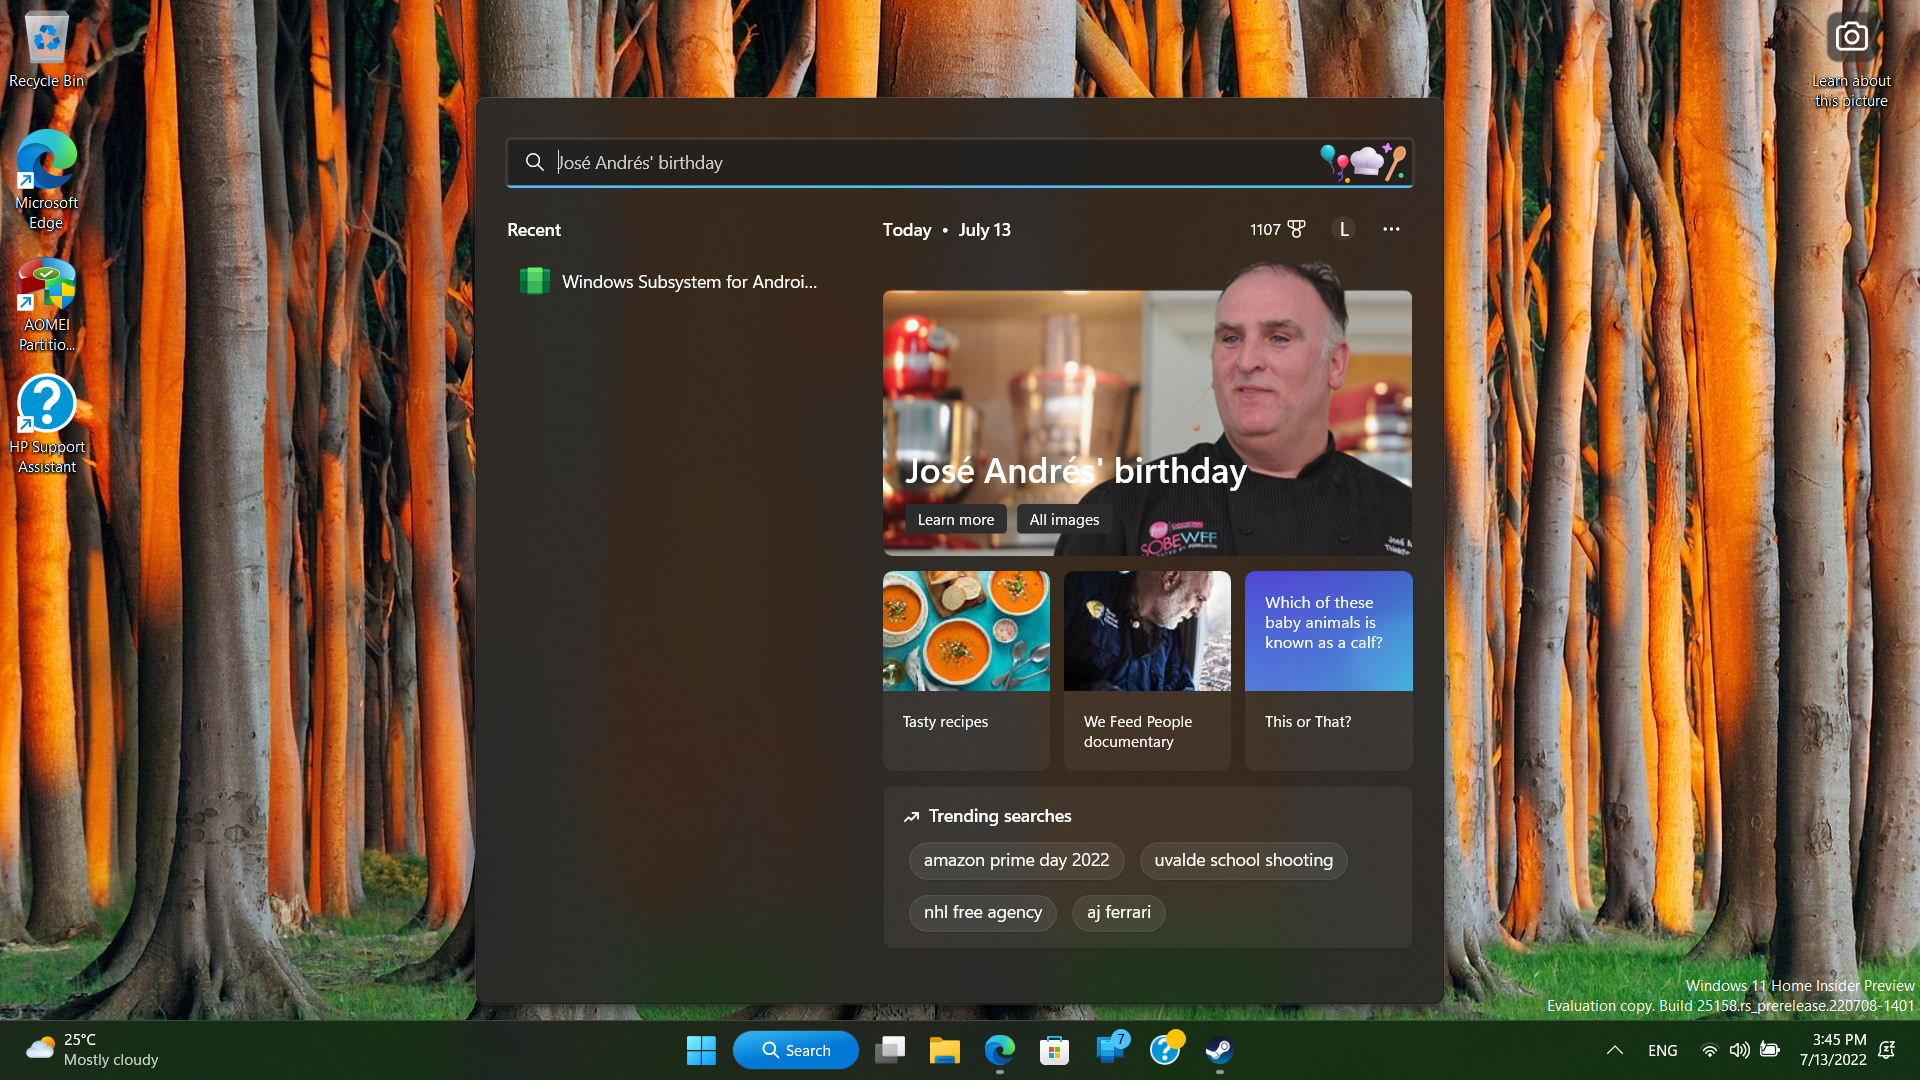
Task: Search trending amazon prime day 2022
Action: click(1016, 860)
